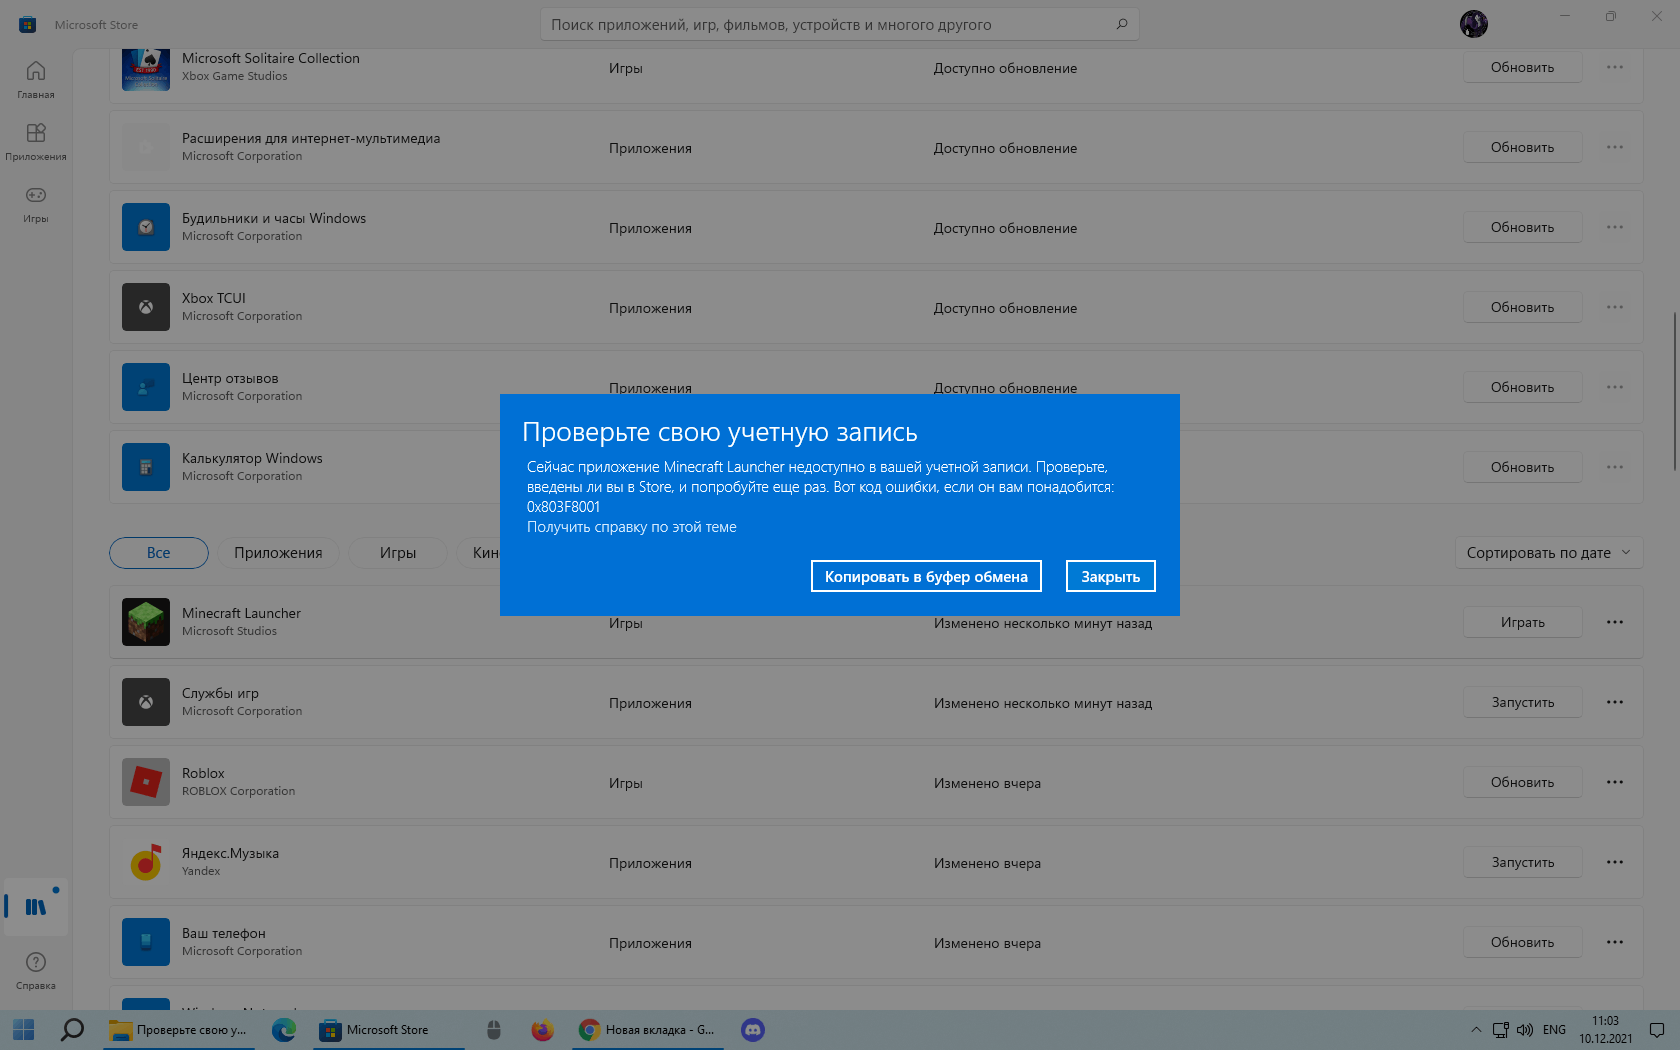1680x1050 pixels.
Task: Click Играть for Minecraft Launcher
Action: [1522, 622]
